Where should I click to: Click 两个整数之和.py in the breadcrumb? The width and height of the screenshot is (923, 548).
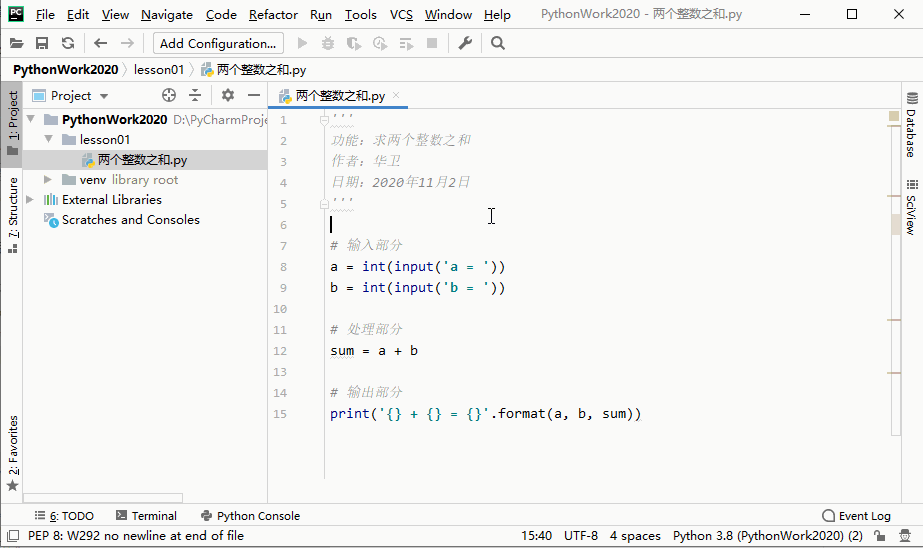254,69
